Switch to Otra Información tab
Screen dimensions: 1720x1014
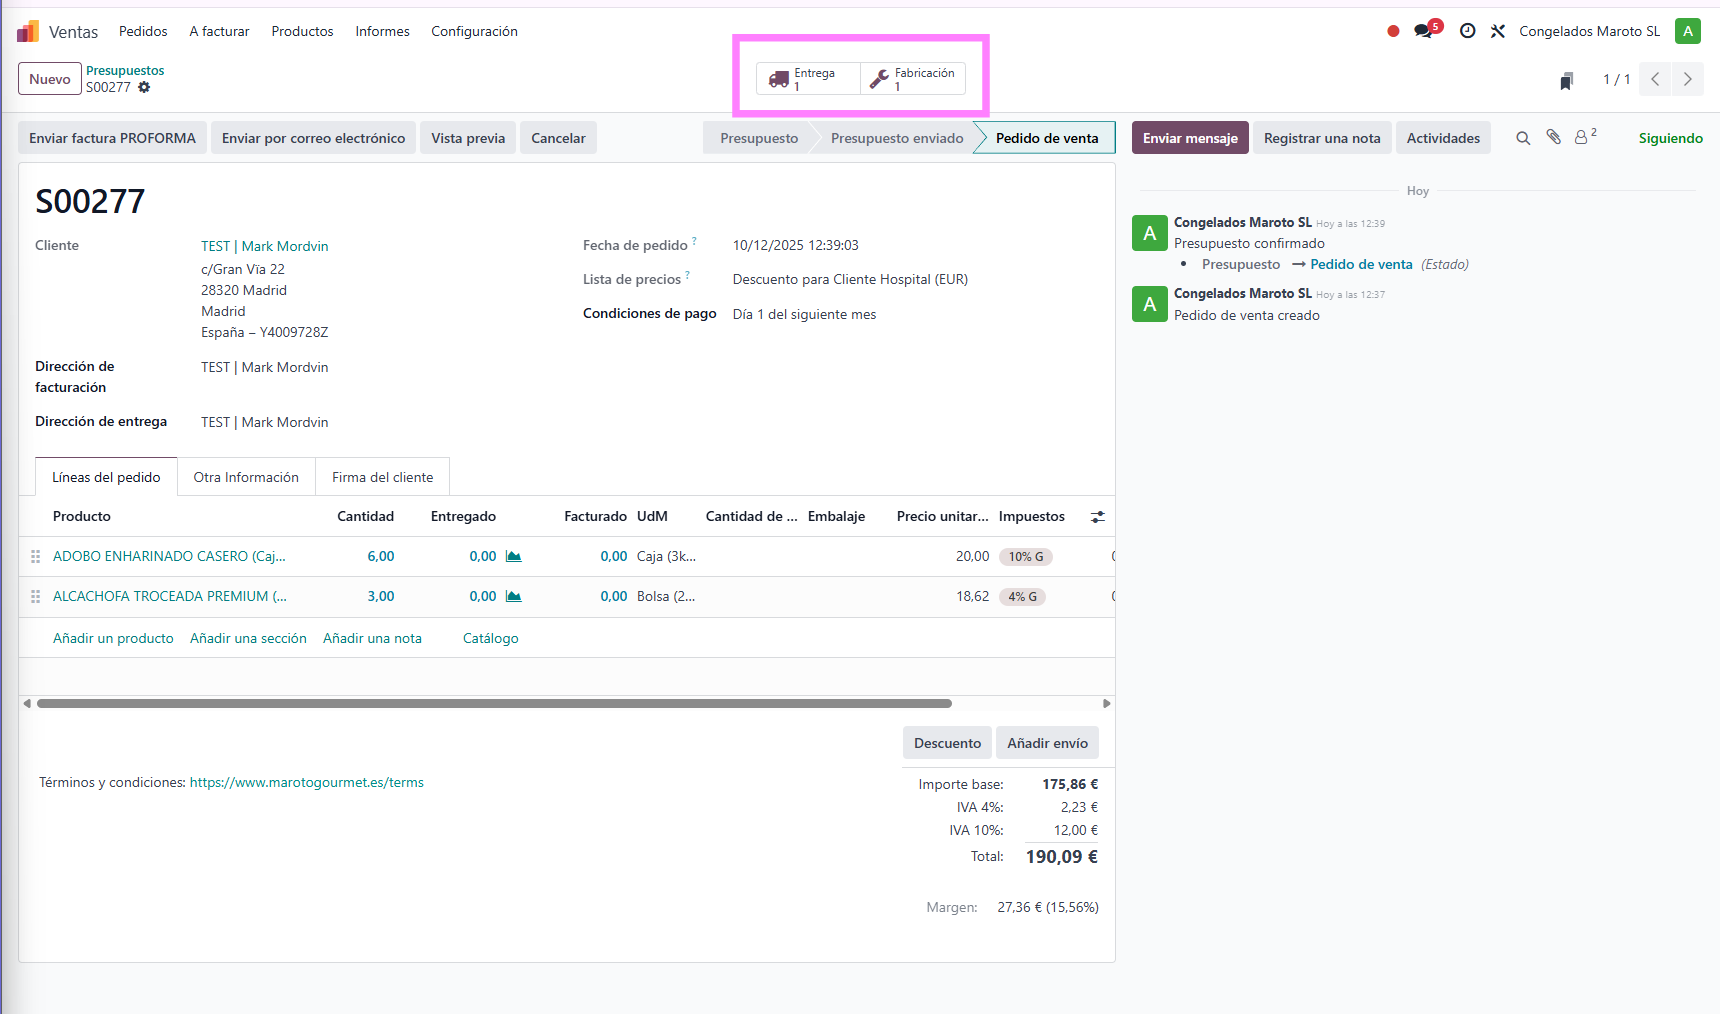click(246, 477)
